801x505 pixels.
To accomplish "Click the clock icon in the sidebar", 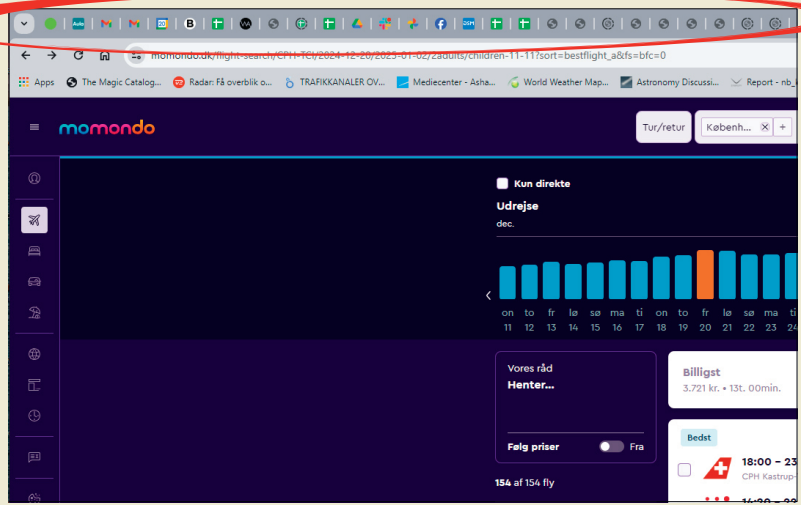I will coord(34,416).
